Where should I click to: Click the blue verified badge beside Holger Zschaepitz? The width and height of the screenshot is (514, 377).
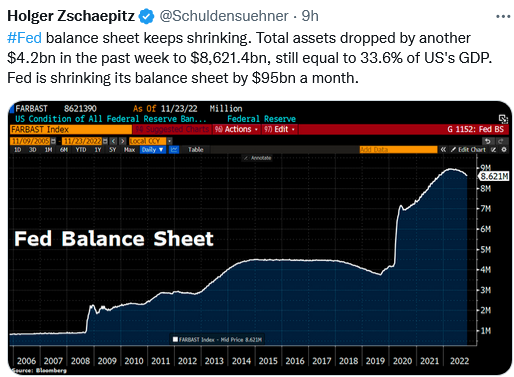(x=146, y=16)
